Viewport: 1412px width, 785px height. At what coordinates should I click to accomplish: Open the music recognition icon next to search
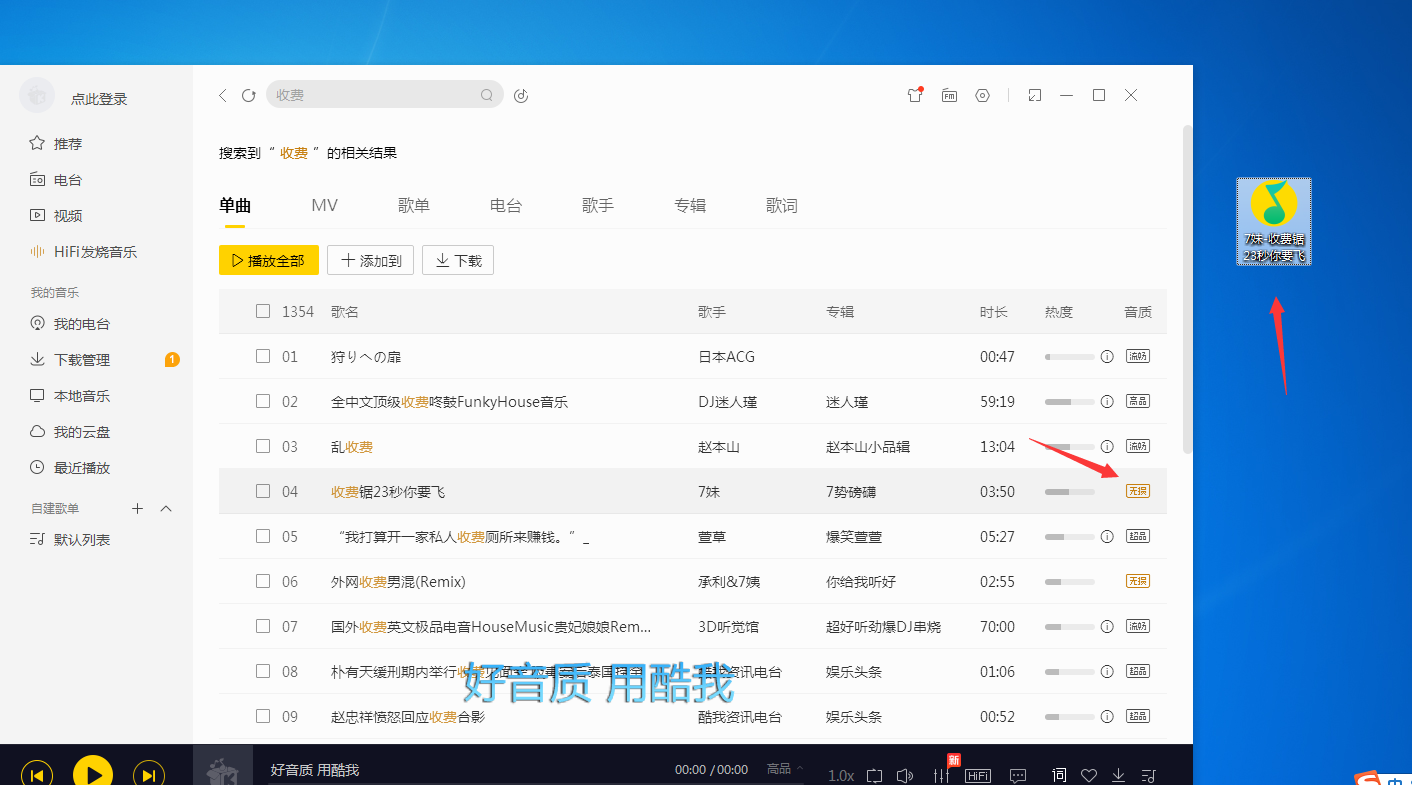[x=521, y=95]
